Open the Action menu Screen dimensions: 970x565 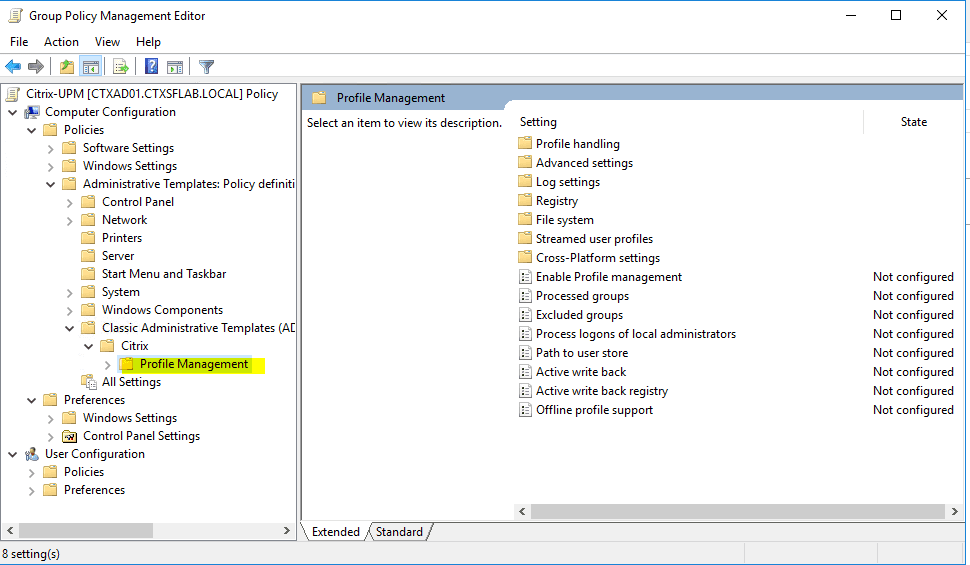(61, 41)
